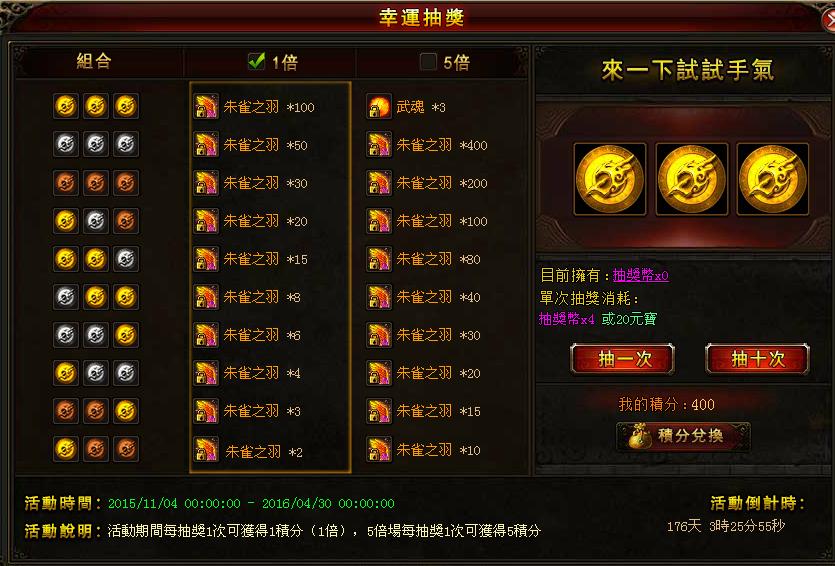This screenshot has width=835, height=566.
Task: Draw once with 抽一次 button
Action: tap(623, 359)
